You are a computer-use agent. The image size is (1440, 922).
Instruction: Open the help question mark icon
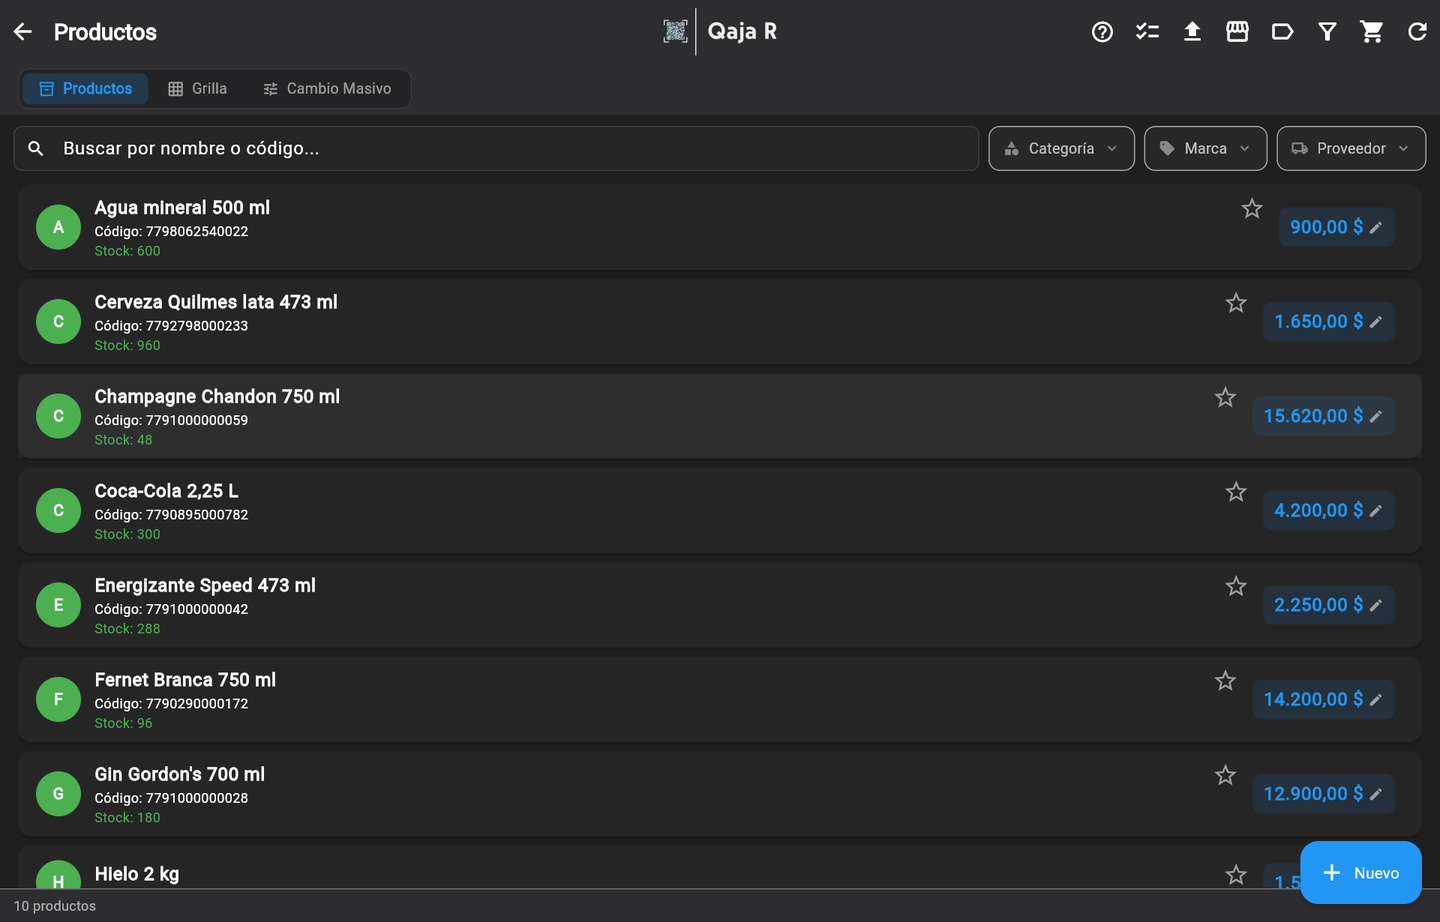[1102, 32]
